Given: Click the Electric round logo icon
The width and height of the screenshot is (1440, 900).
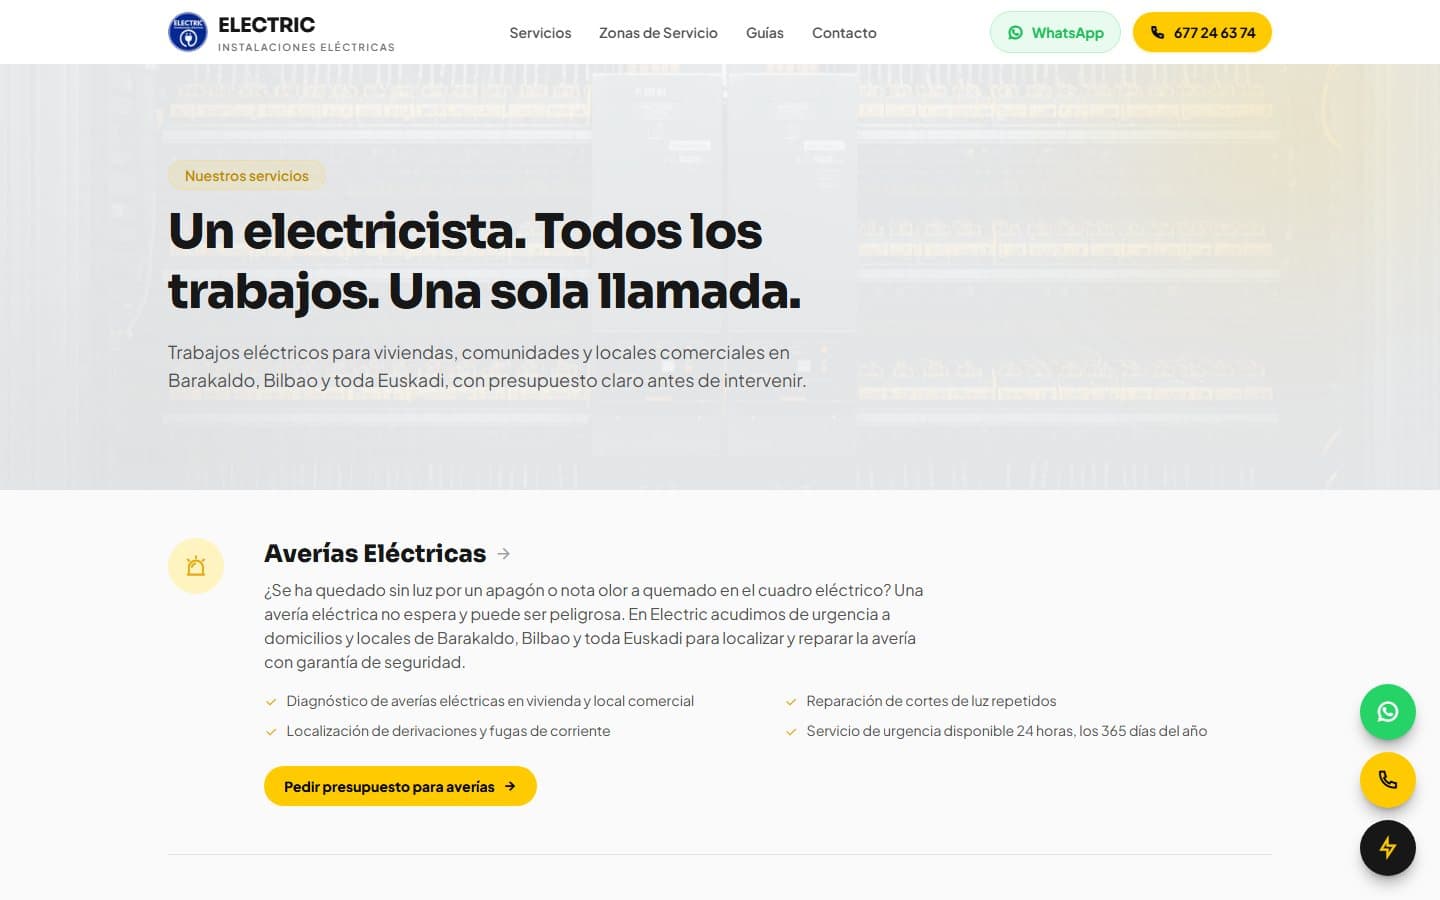Looking at the screenshot, I should (x=188, y=32).
